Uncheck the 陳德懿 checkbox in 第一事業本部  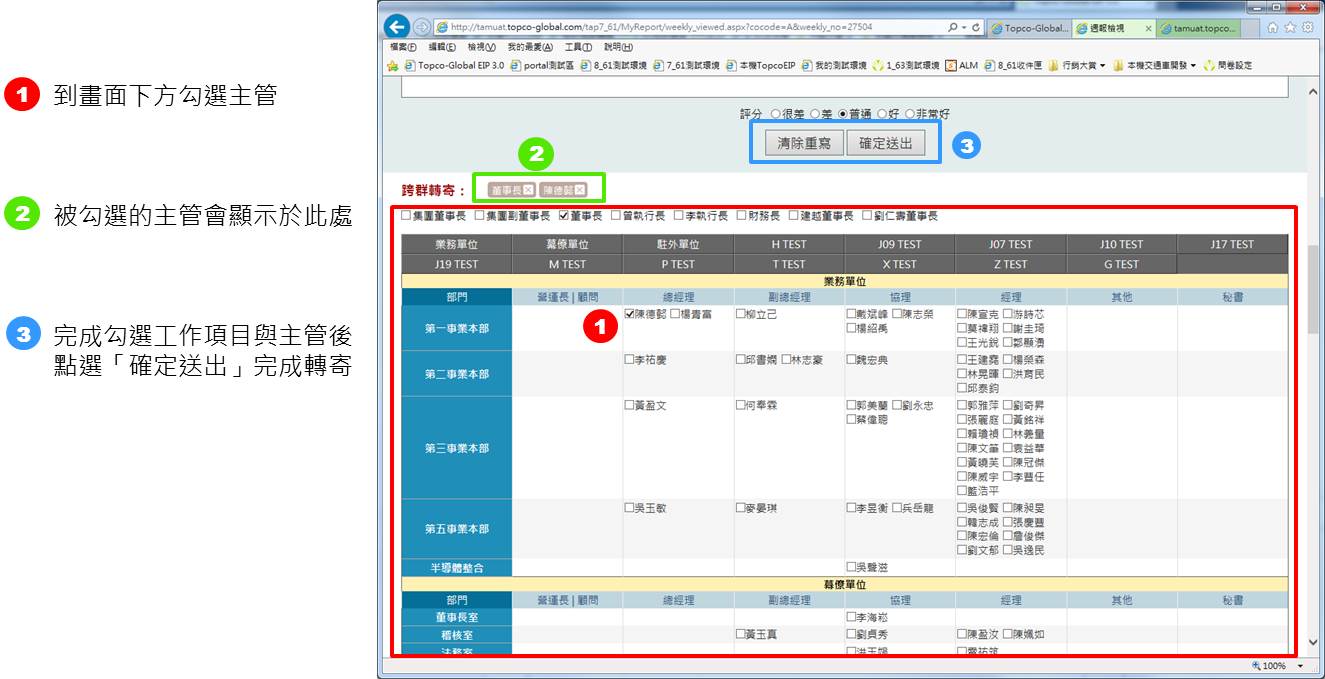[x=629, y=314]
